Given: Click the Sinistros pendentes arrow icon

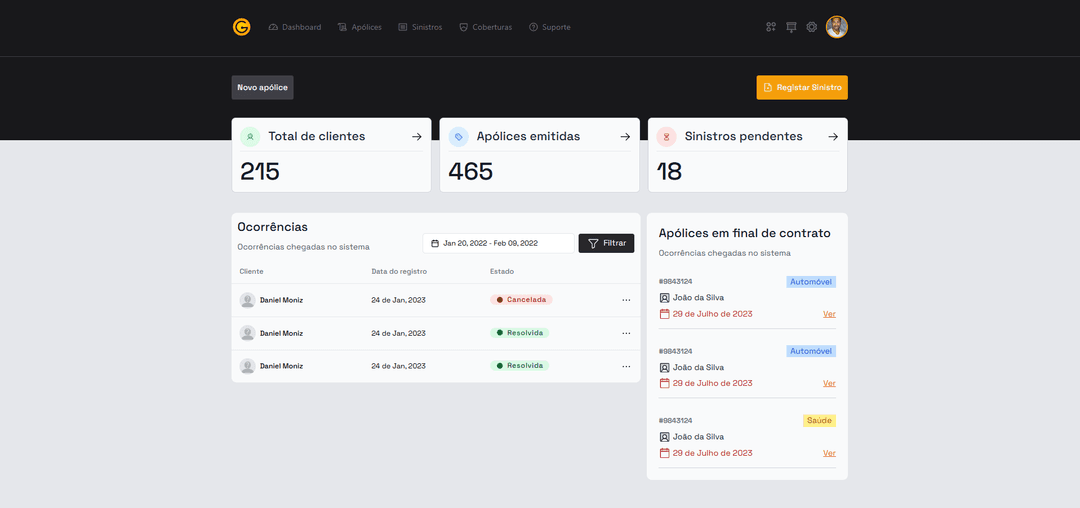Looking at the screenshot, I should (833, 137).
